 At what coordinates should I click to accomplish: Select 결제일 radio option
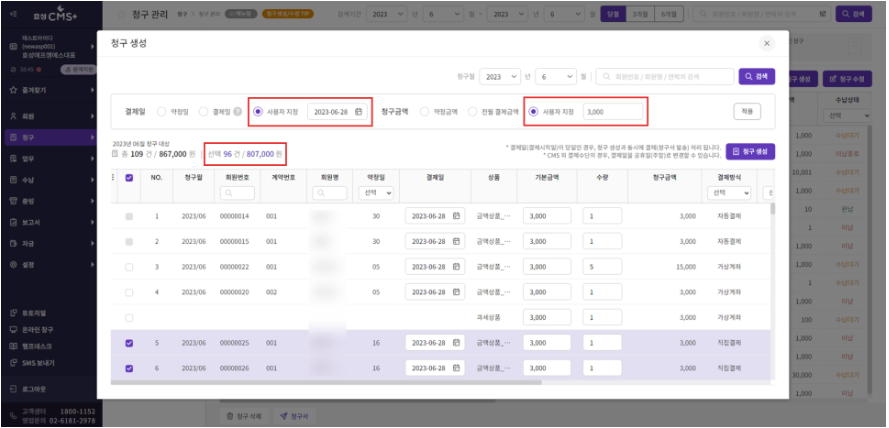(204, 112)
